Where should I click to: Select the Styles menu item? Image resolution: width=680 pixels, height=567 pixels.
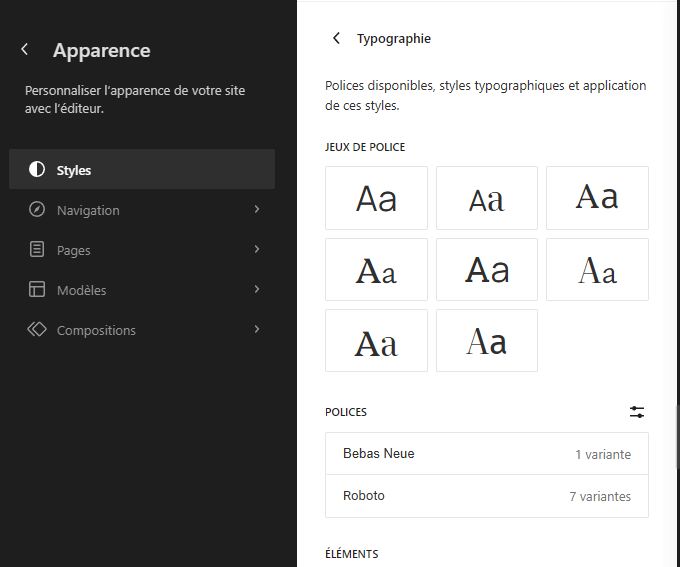click(x=142, y=170)
